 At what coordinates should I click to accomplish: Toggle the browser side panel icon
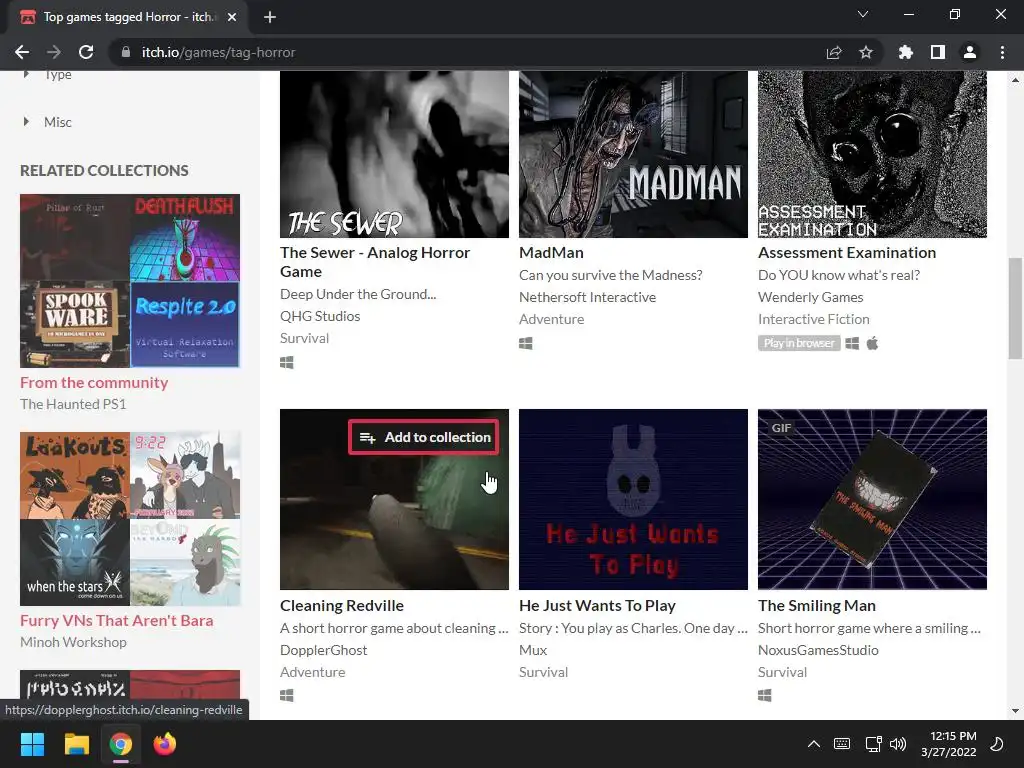(x=938, y=52)
